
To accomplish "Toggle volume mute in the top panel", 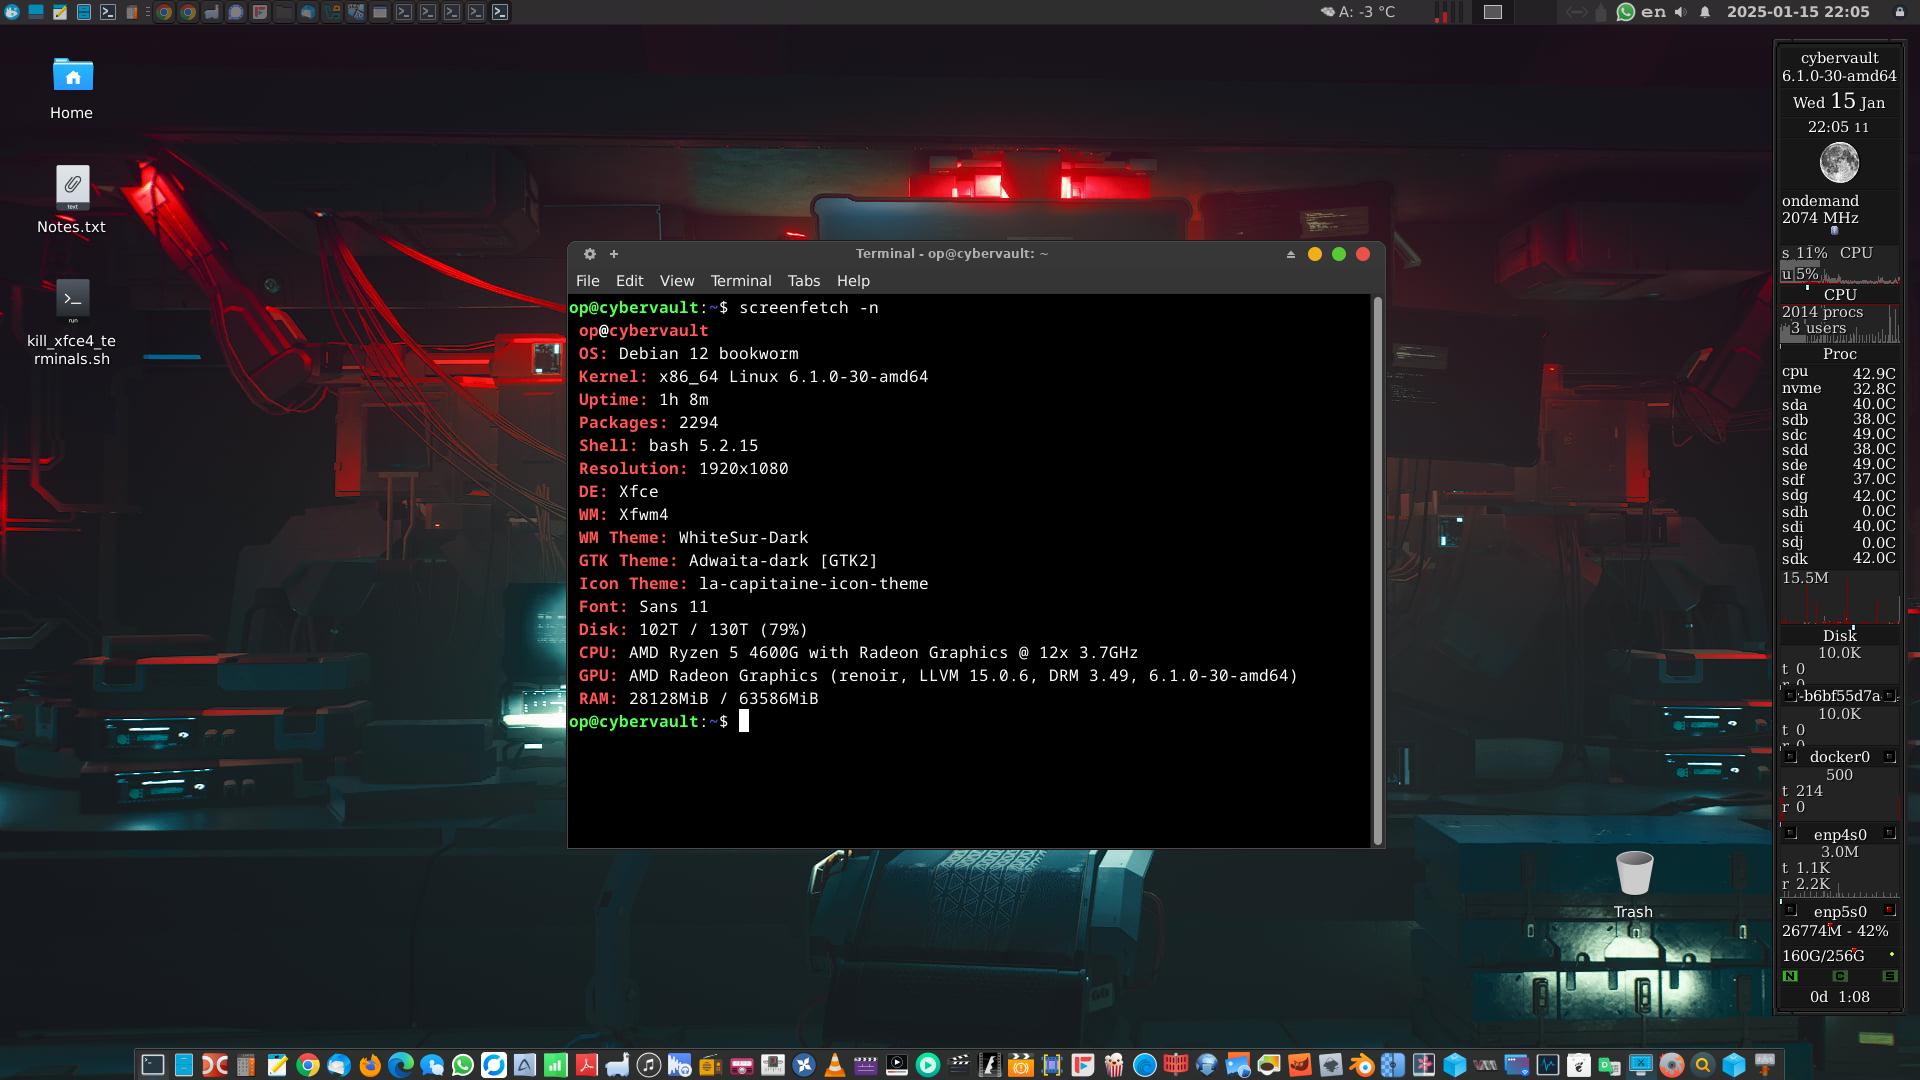I will (x=1680, y=12).
